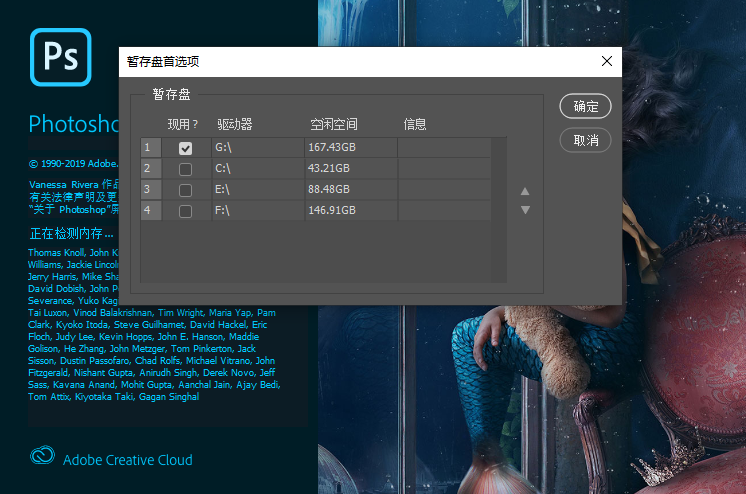
Task: Click the 正在检测内存 status text
Action: point(71,234)
